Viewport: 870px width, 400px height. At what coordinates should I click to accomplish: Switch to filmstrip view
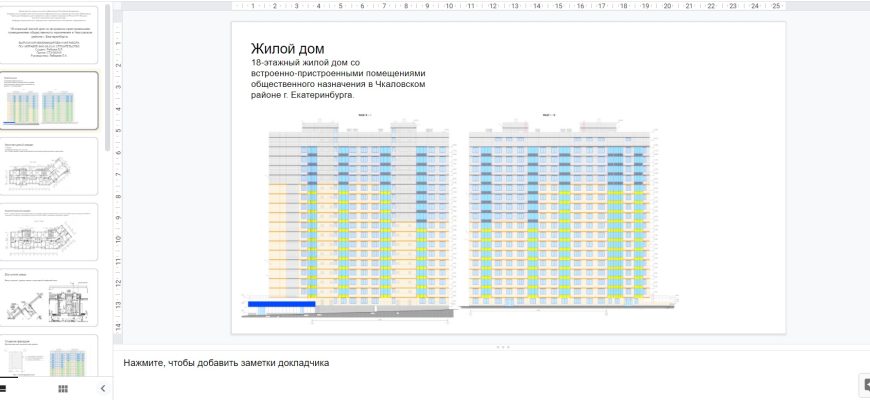[3, 388]
